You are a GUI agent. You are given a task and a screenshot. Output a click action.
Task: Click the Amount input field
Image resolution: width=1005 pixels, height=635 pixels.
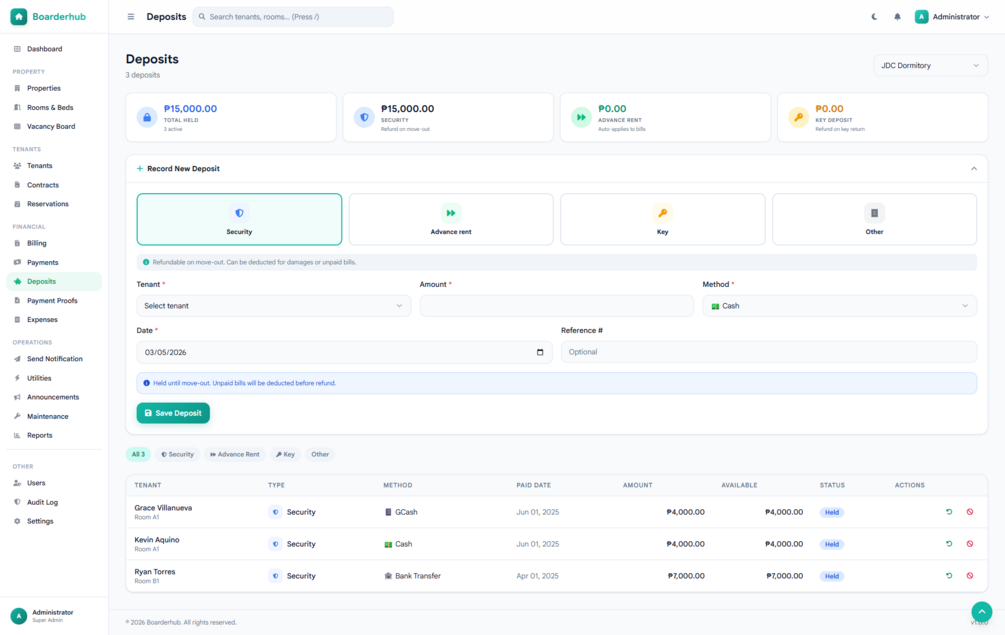click(556, 306)
